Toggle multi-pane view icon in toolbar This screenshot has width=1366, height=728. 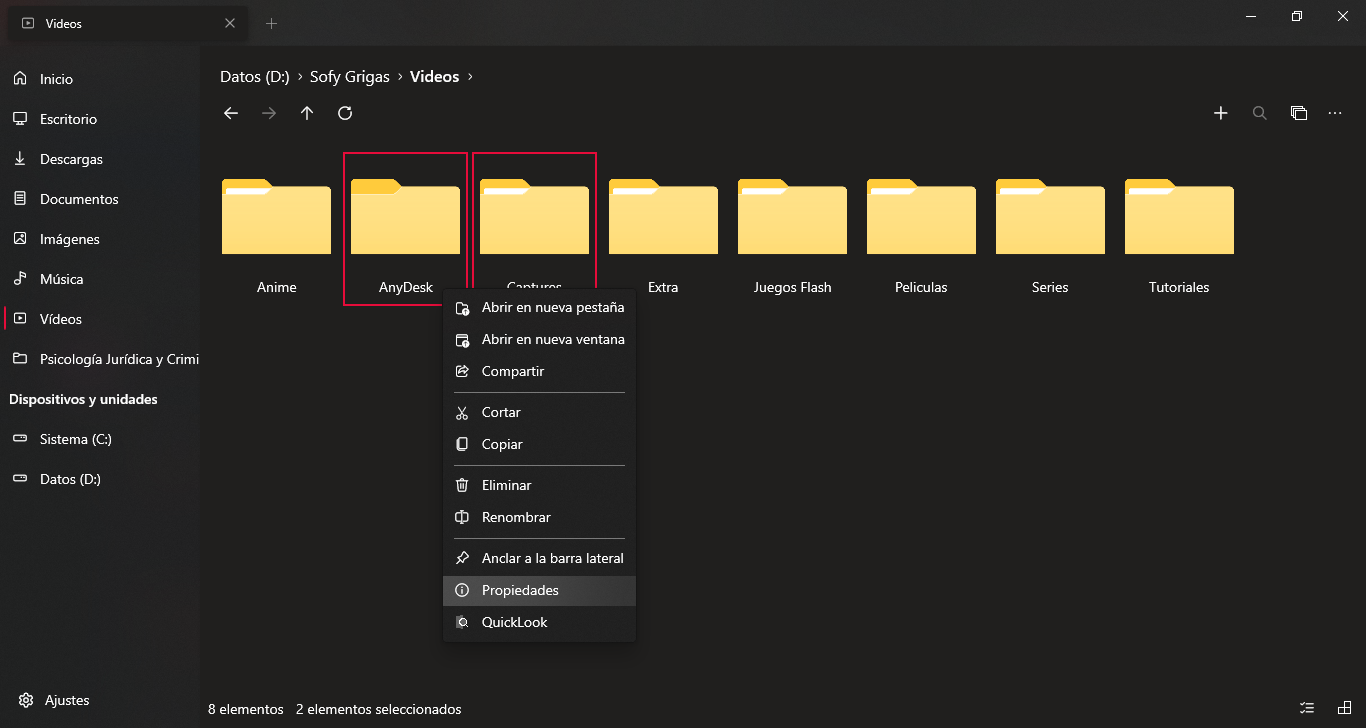(x=1298, y=113)
